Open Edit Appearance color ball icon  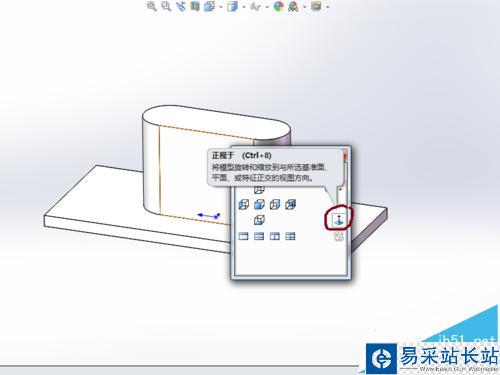click(x=279, y=6)
